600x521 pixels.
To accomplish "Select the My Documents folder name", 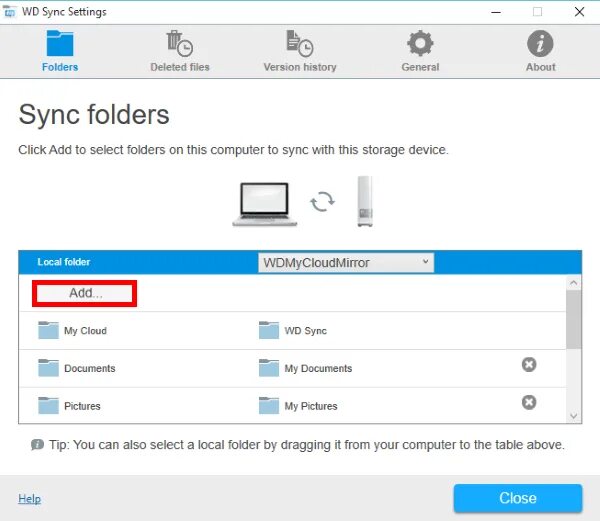I will point(318,368).
